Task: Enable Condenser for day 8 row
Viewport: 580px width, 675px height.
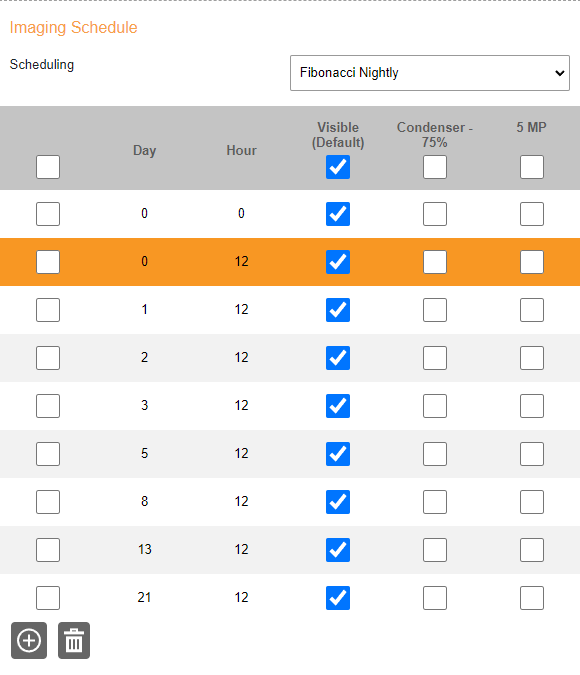Action: tap(435, 502)
